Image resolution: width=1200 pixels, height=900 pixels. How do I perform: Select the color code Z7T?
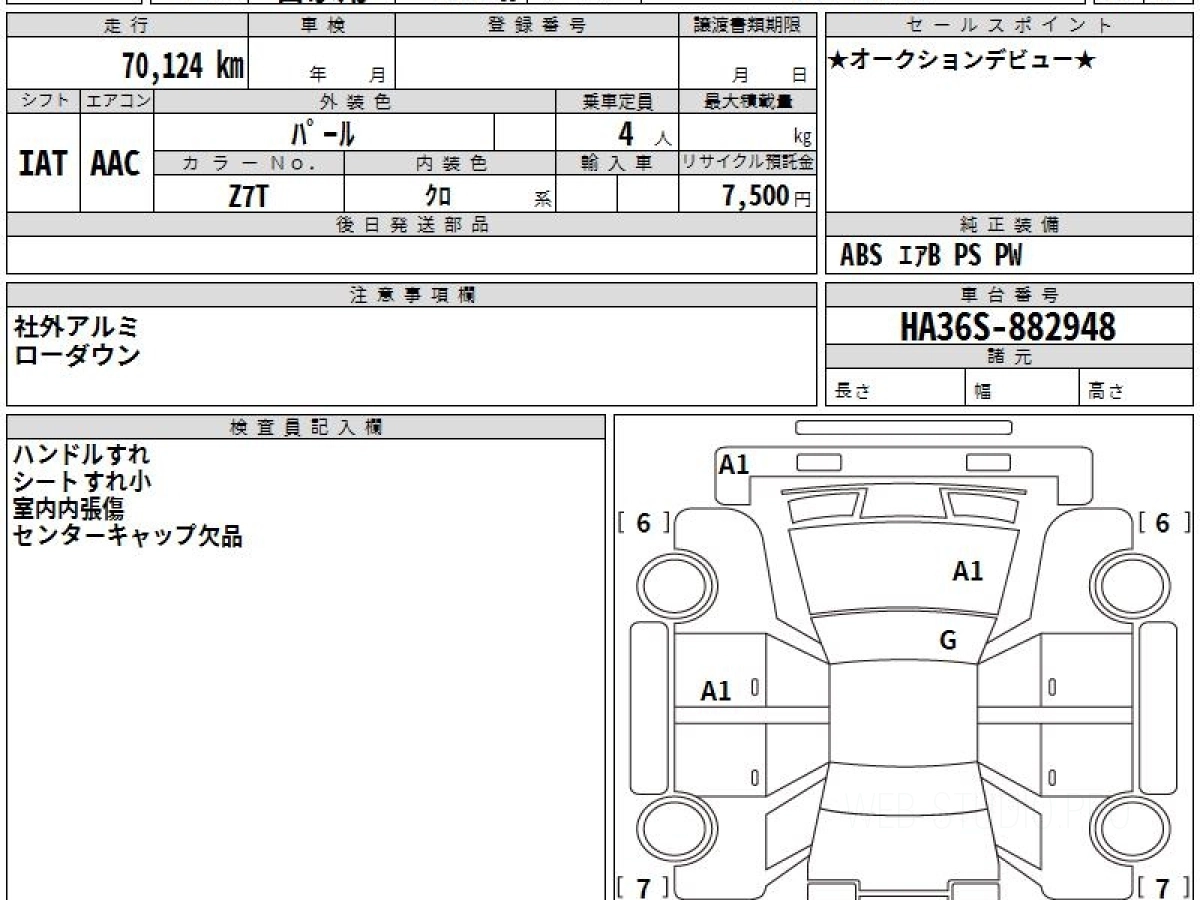248,196
